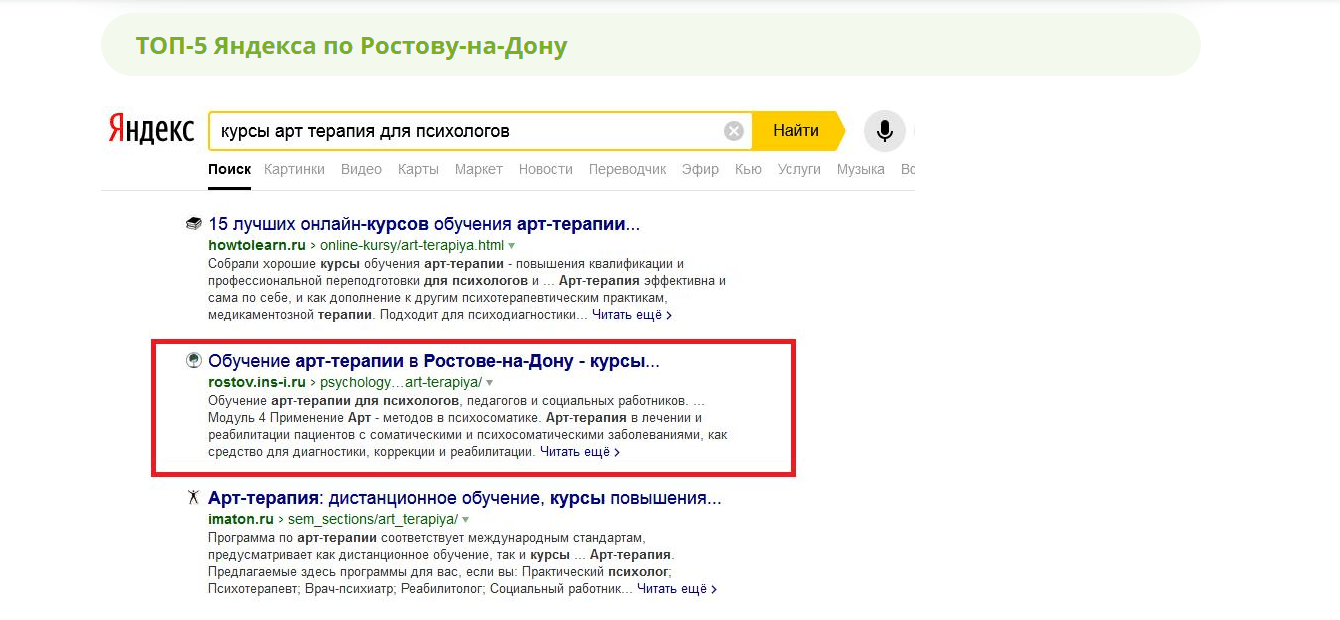Click the Найти search button
1340x620 pixels.
[x=797, y=131]
